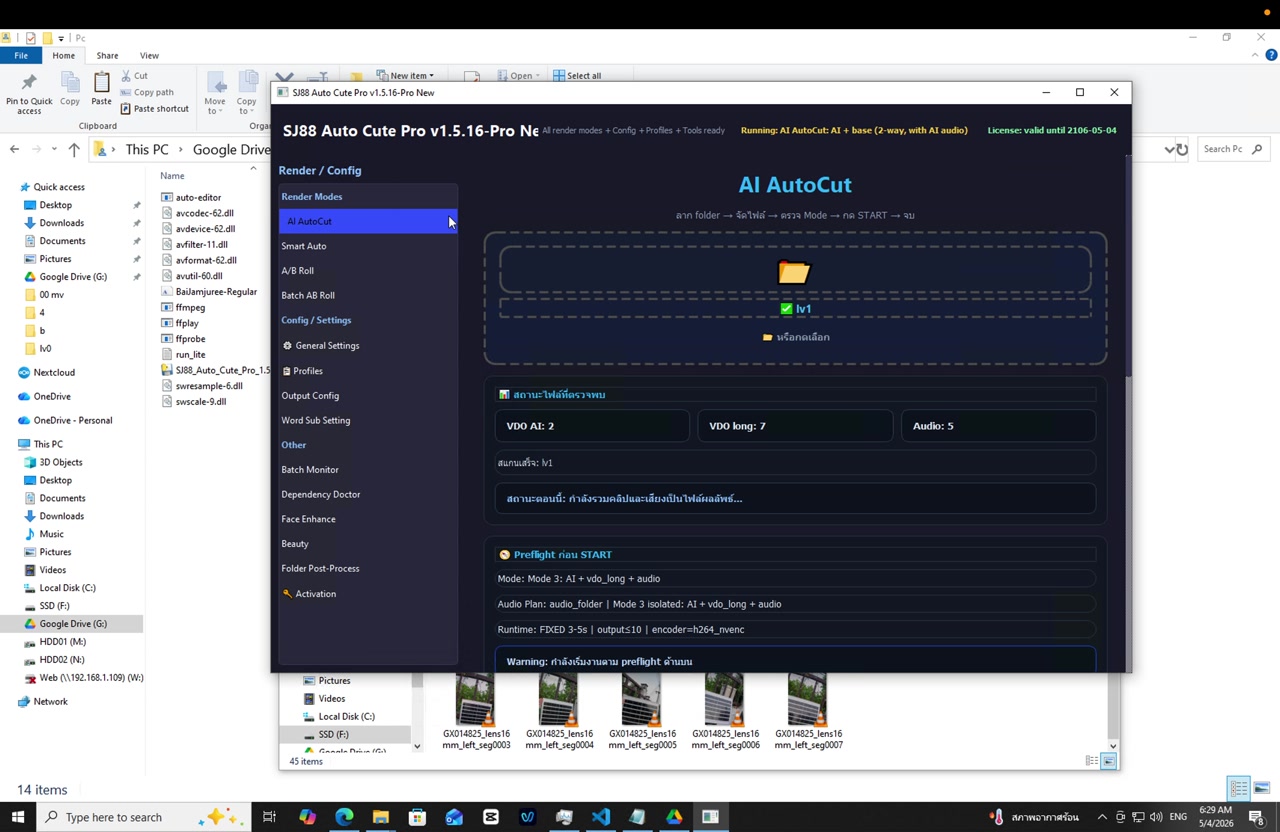
Task: Open Windows Start menu
Action: point(17,817)
